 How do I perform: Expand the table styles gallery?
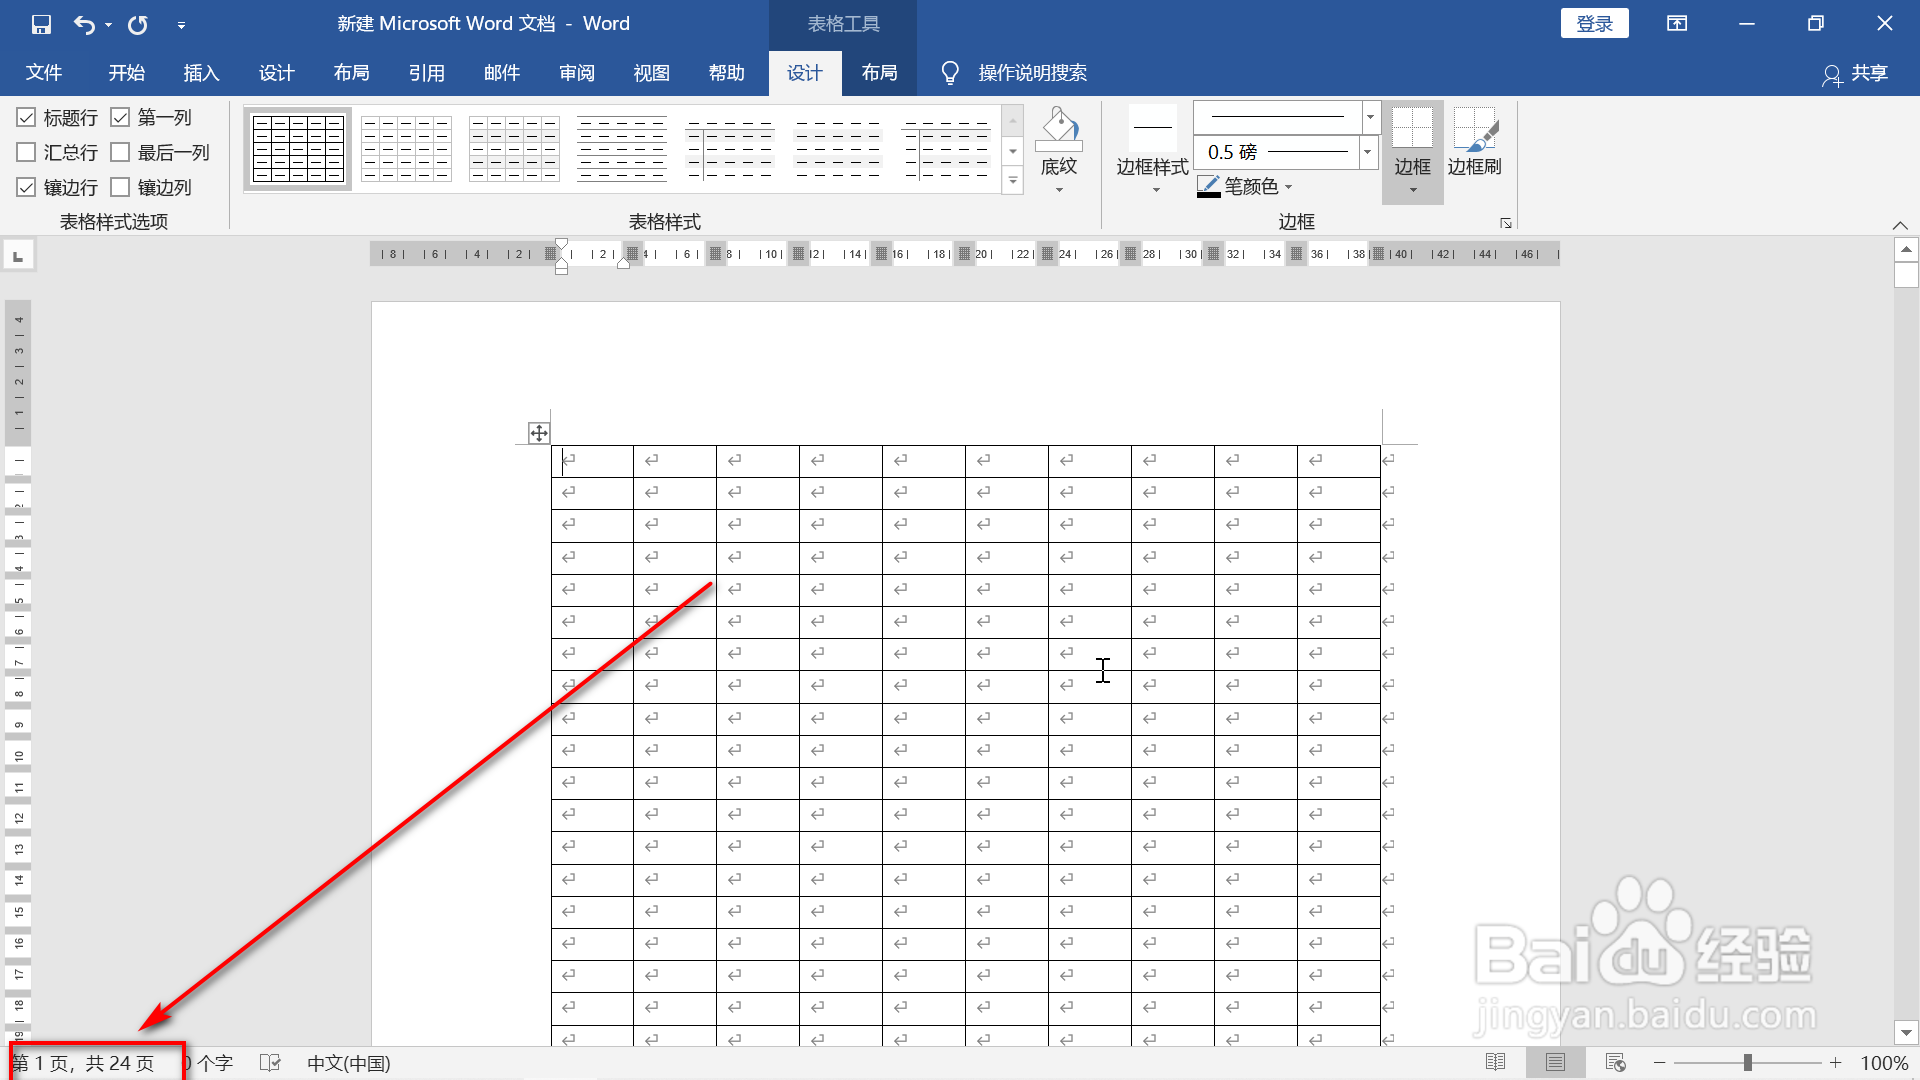pos(1012,182)
